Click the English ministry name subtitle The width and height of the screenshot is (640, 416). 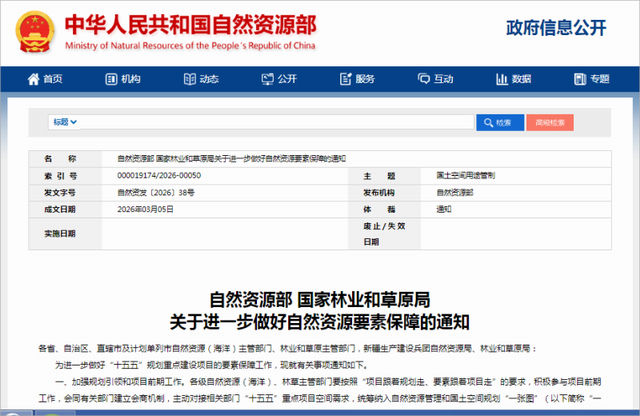(190, 46)
